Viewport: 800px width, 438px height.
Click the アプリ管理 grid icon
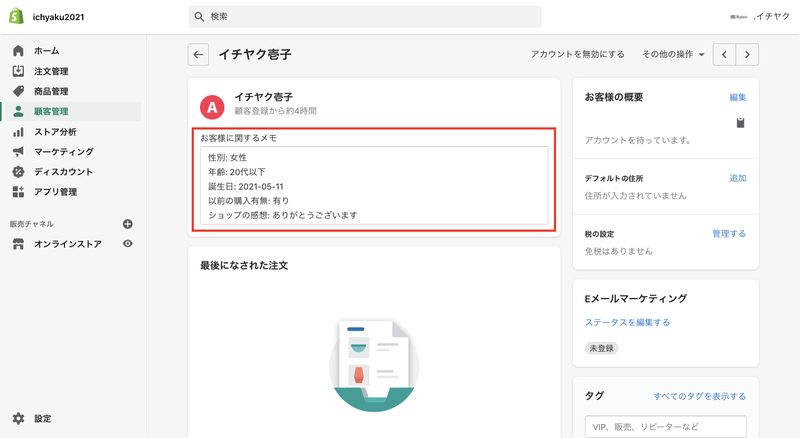click(18, 192)
